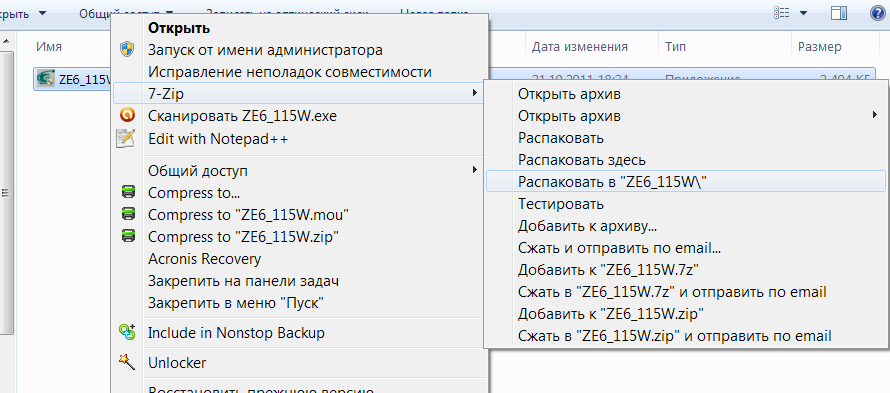Expand the second Открыть архив submenu arrow
The width and height of the screenshot is (890, 393).
875,115
